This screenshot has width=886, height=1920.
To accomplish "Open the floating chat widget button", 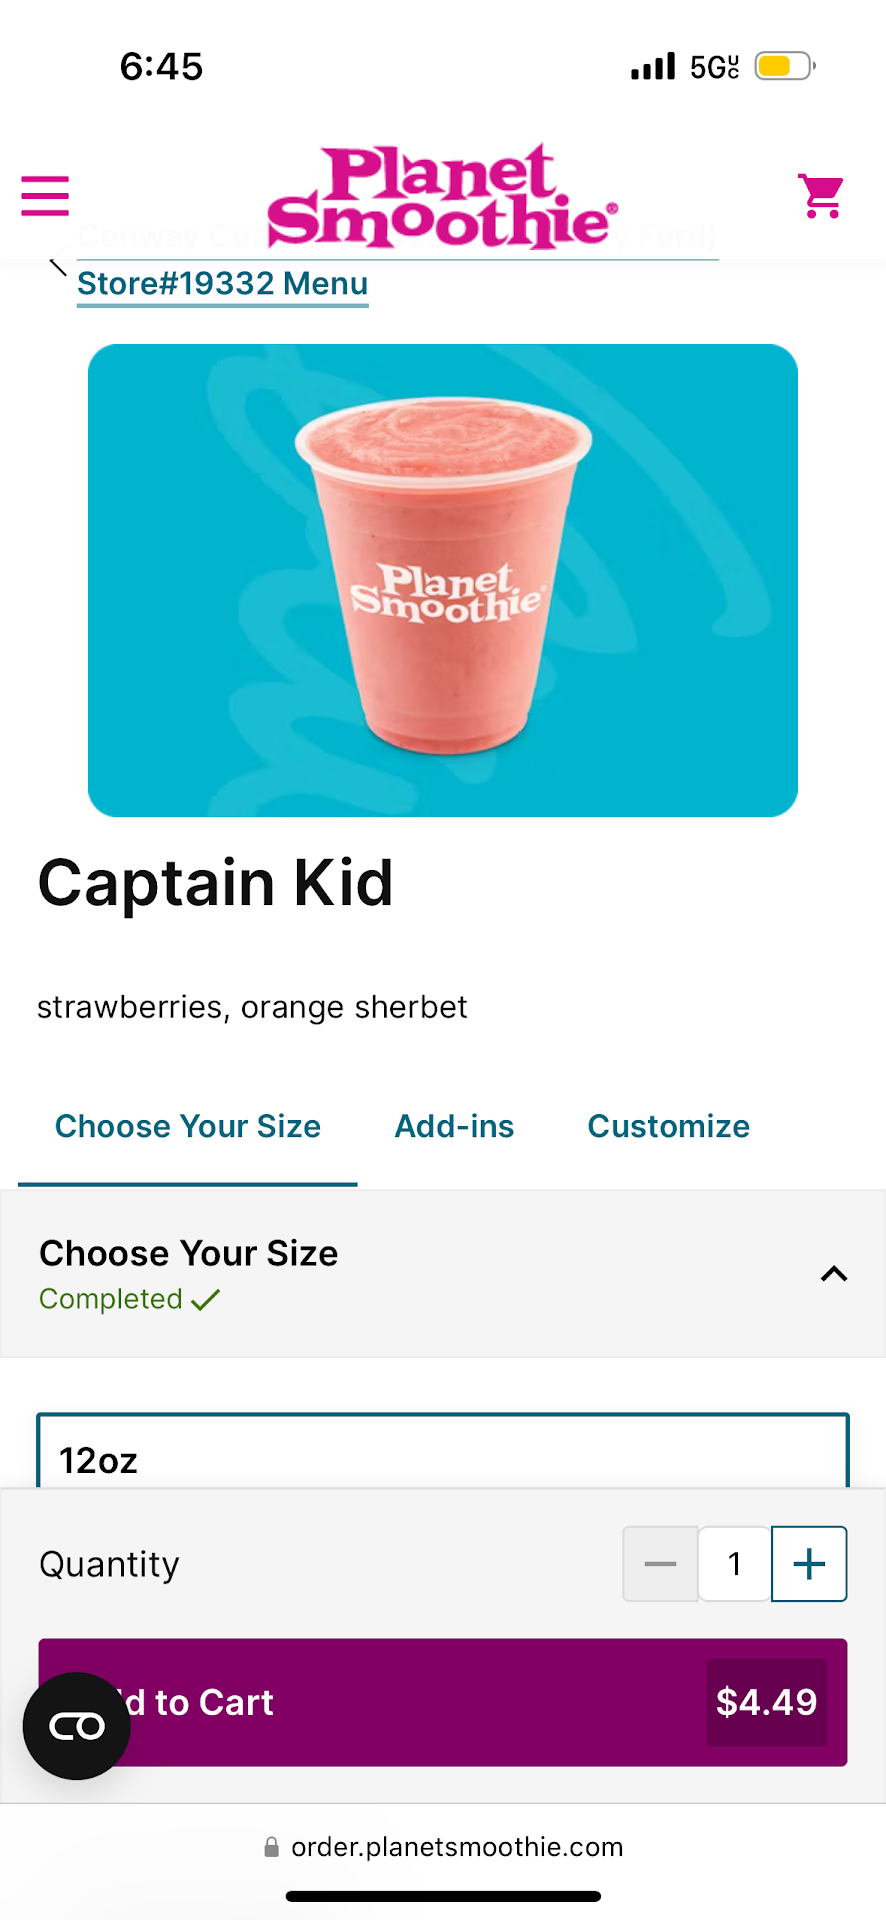I will point(77,1725).
